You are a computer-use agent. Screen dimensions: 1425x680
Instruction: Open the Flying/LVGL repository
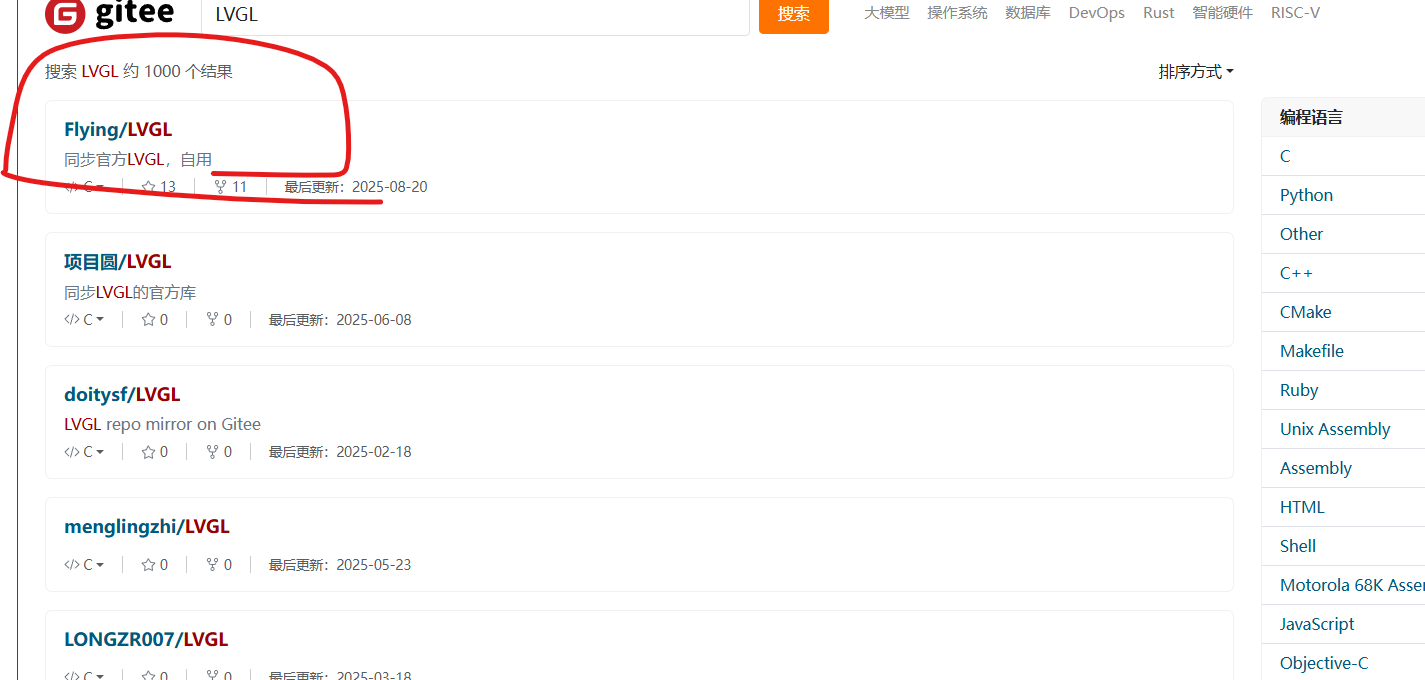[x=118, y=129]
